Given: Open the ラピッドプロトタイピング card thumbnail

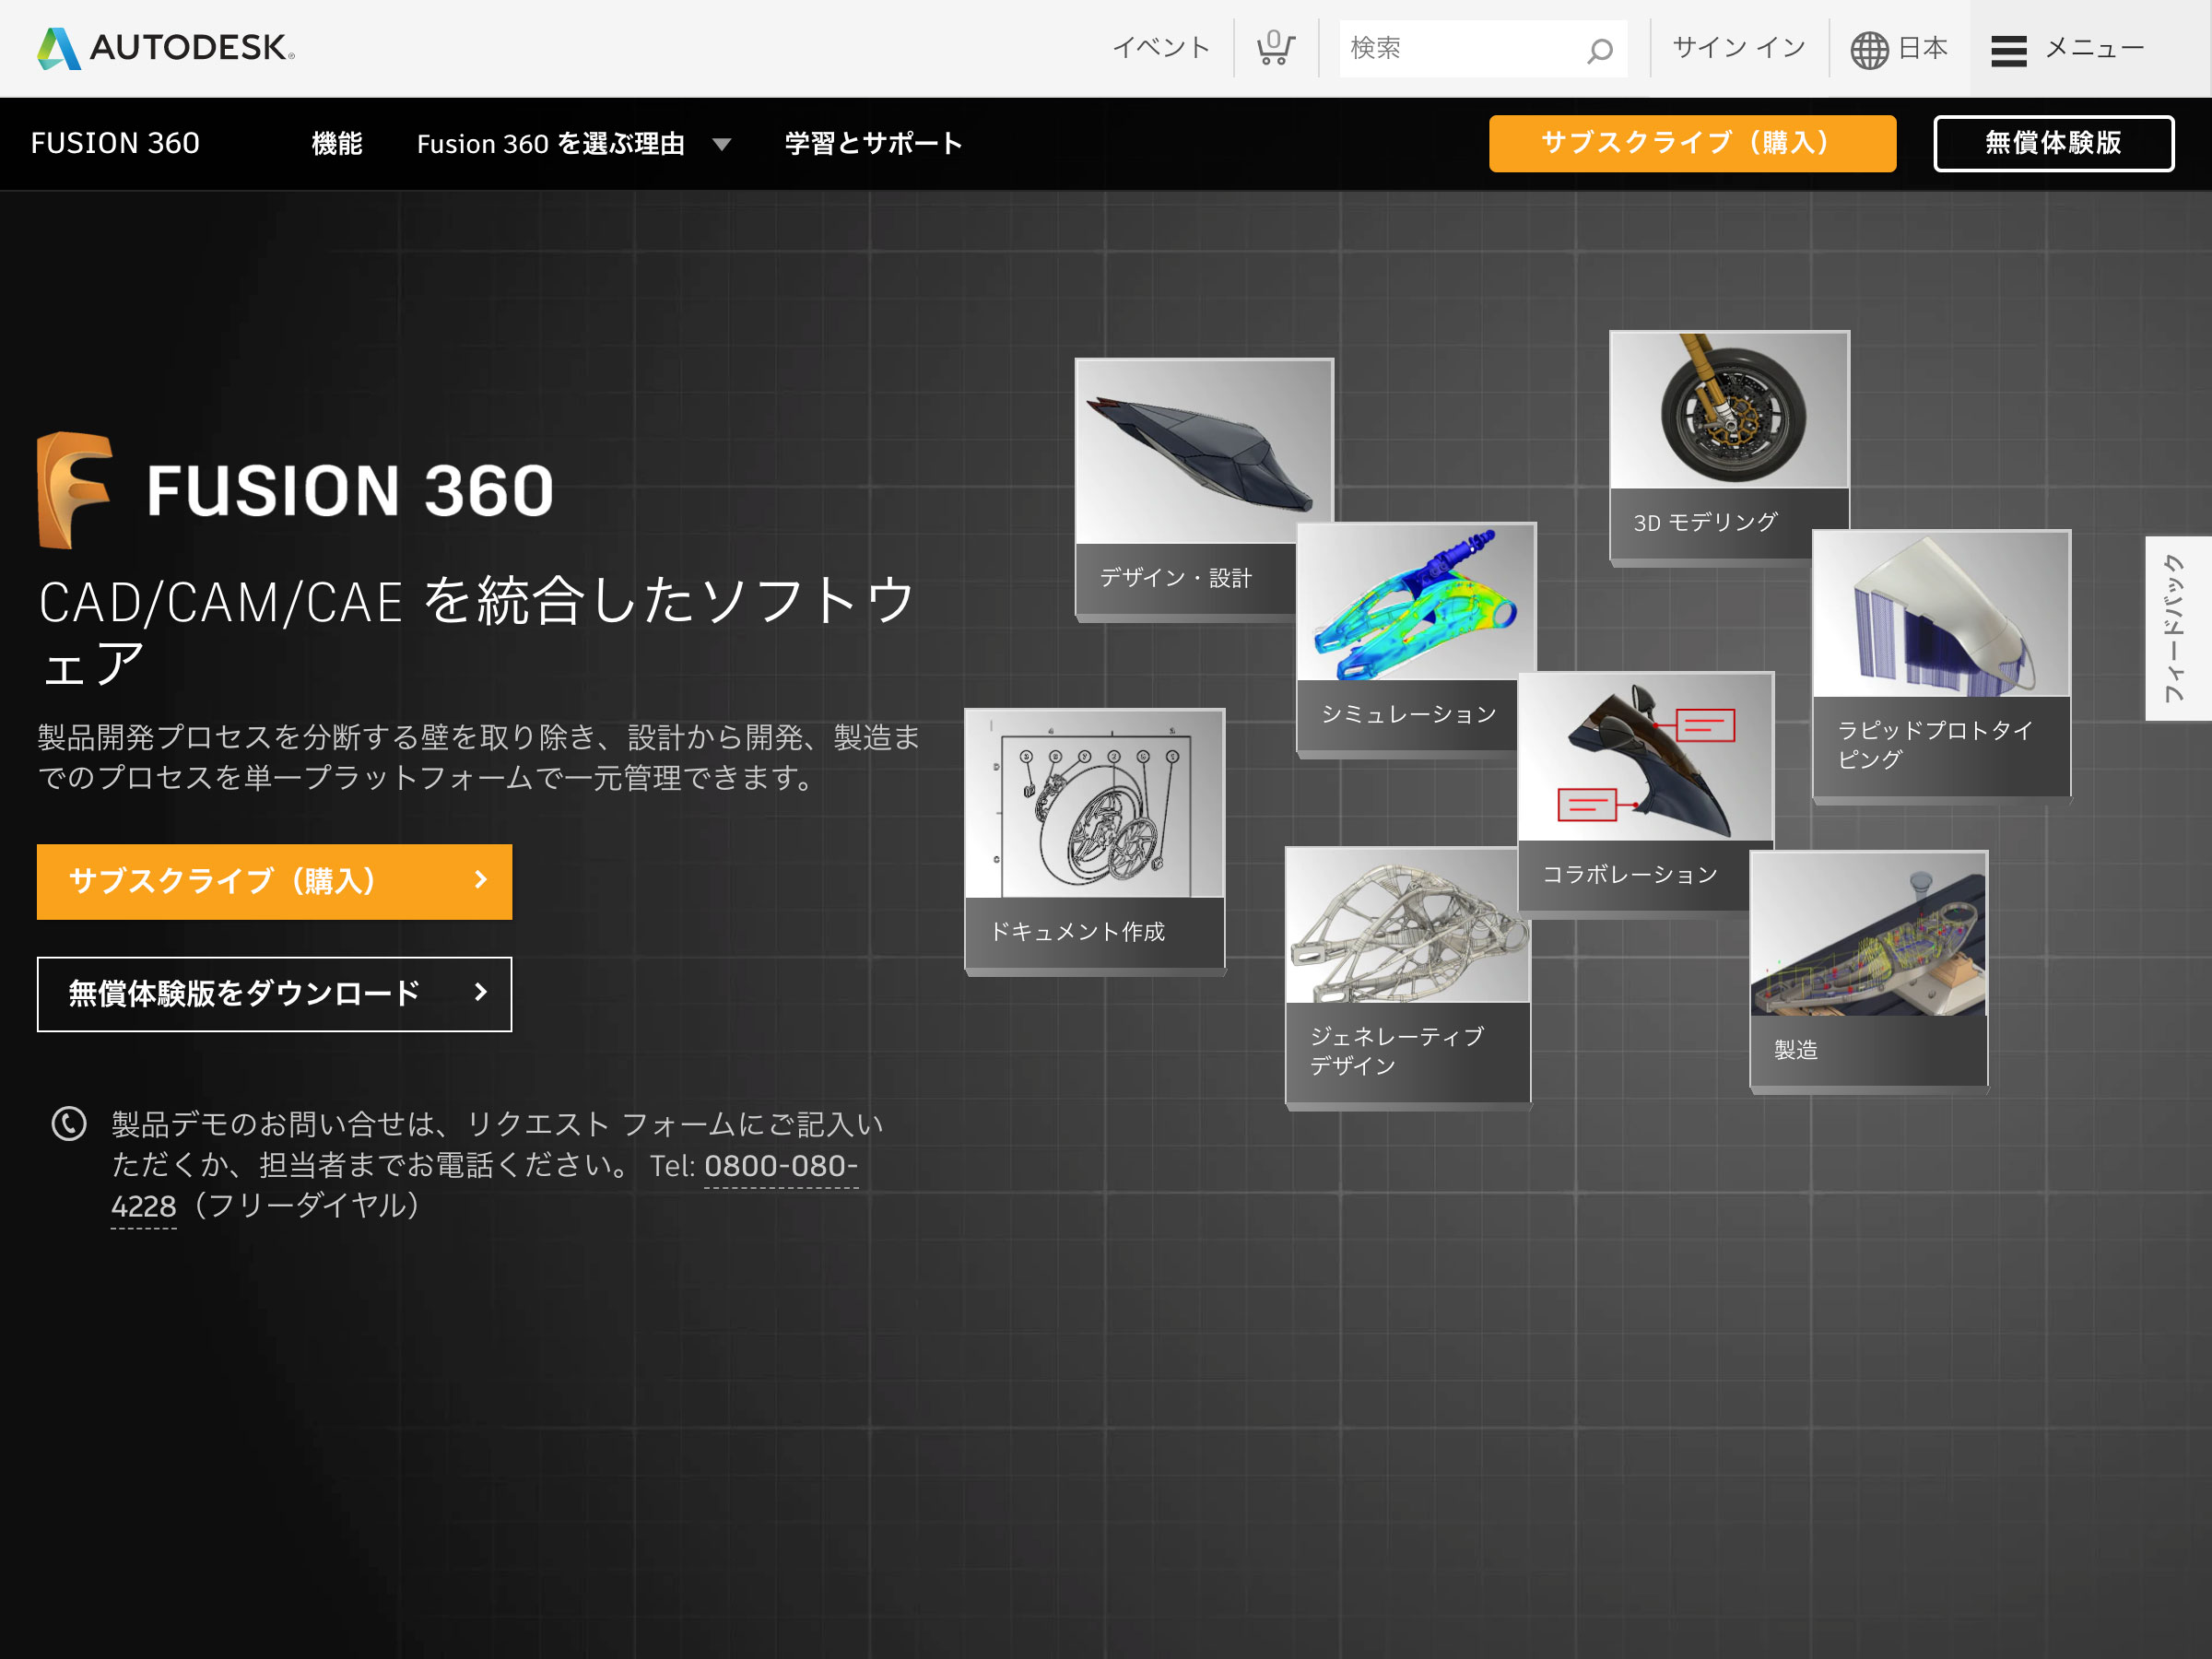Looking at the screenshot, I should click(x=1941, y=614).
